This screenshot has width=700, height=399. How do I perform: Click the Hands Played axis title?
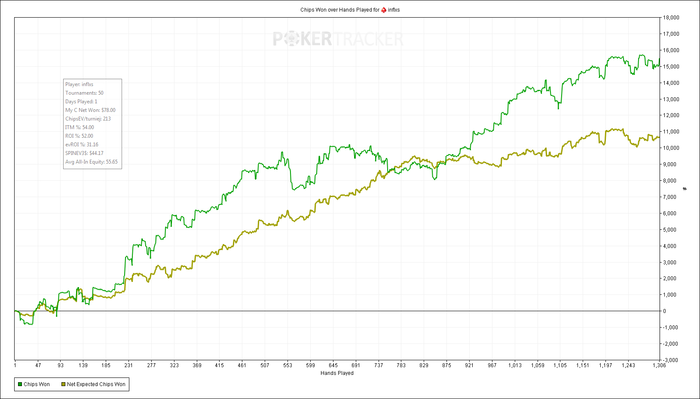point(337,373)
